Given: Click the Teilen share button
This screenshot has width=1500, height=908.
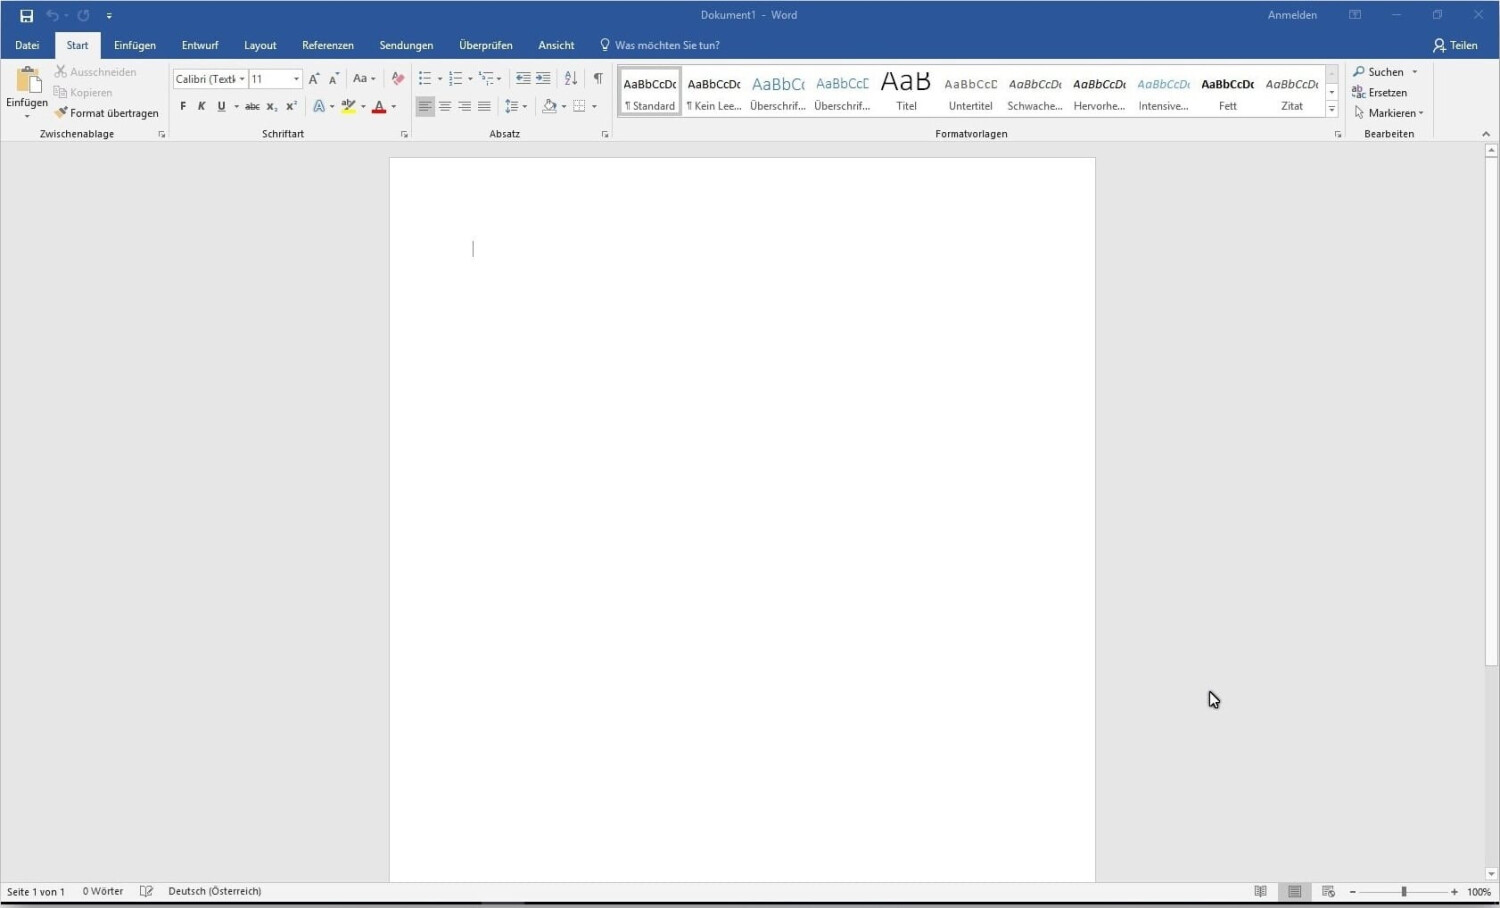Looking at the screenshot, I should coord(1455,45).
